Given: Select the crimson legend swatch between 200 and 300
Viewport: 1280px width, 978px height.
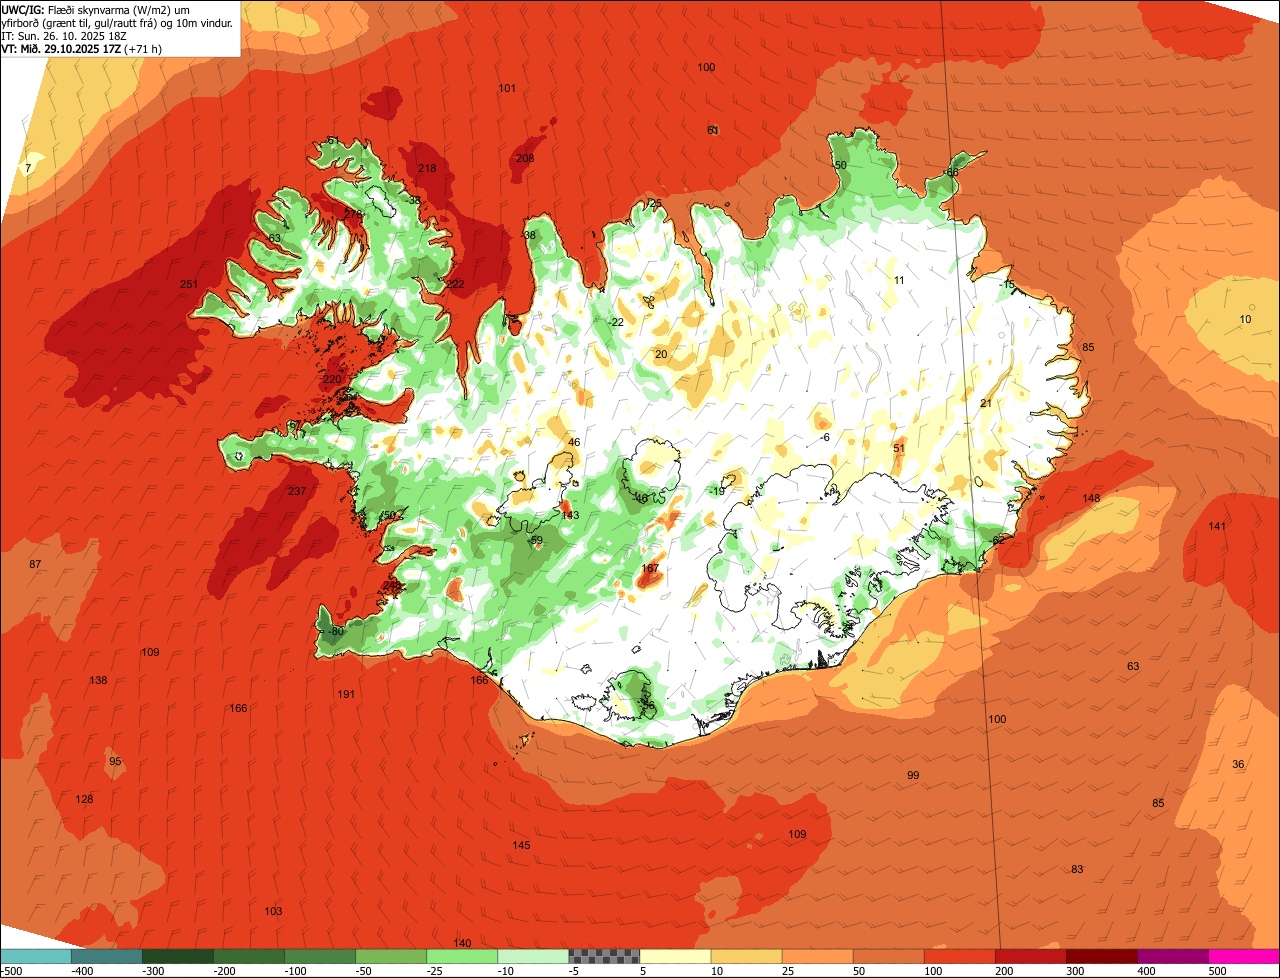Looking at the screenshot, I should [1031, 956].
